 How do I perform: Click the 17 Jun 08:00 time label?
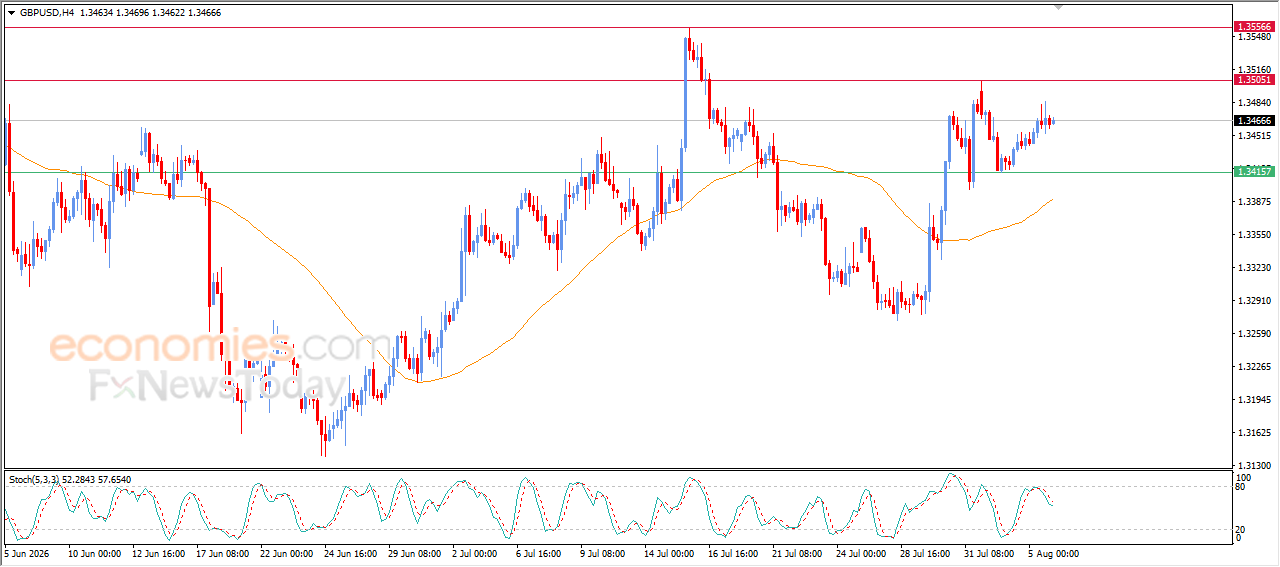pyautogui.click(x=223, y=553)
